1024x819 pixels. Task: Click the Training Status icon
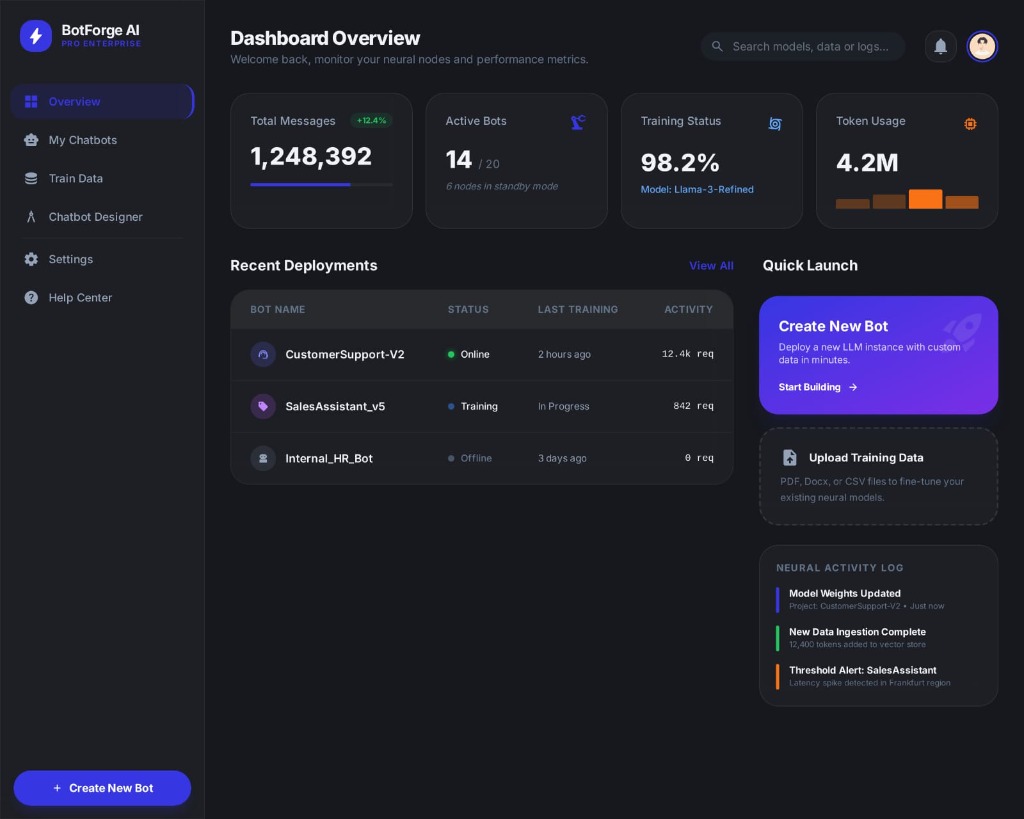point(774,123)
